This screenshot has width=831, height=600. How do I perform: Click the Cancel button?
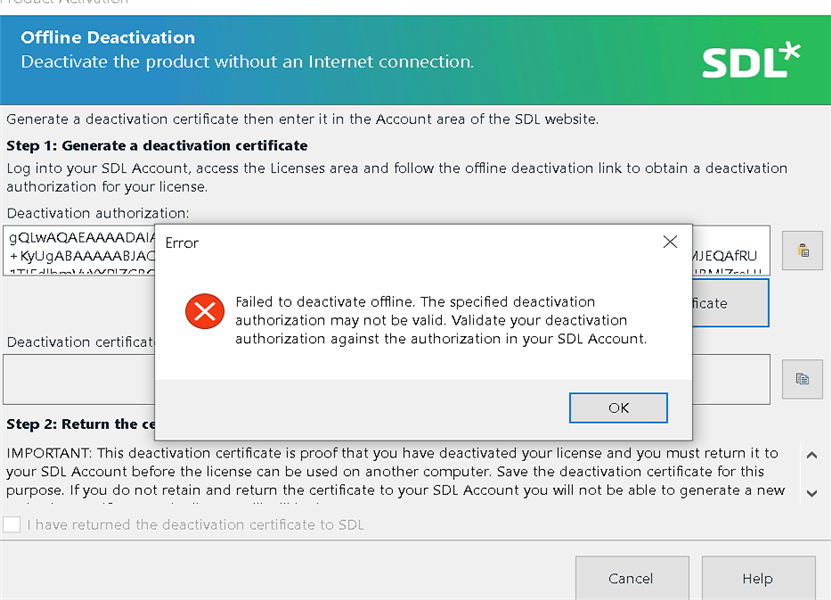(632, 578)
